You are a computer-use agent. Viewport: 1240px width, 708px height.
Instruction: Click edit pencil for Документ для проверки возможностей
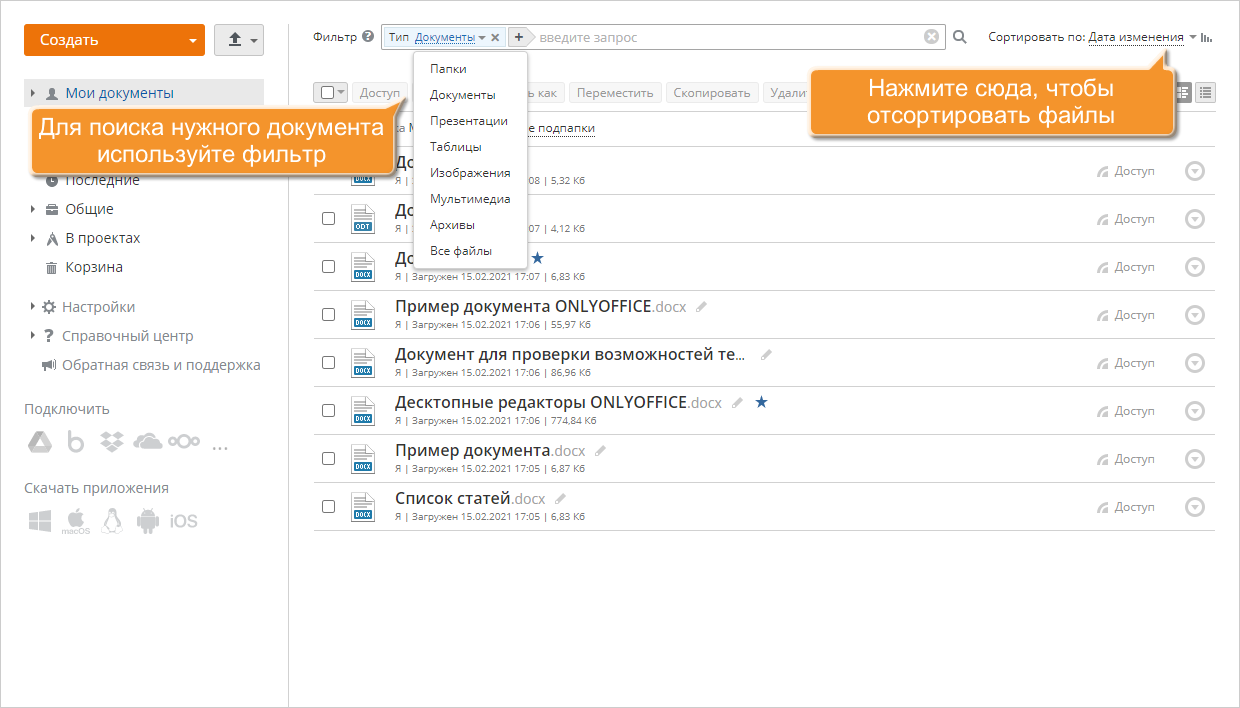pyautogui.click(x=766, y=355)
